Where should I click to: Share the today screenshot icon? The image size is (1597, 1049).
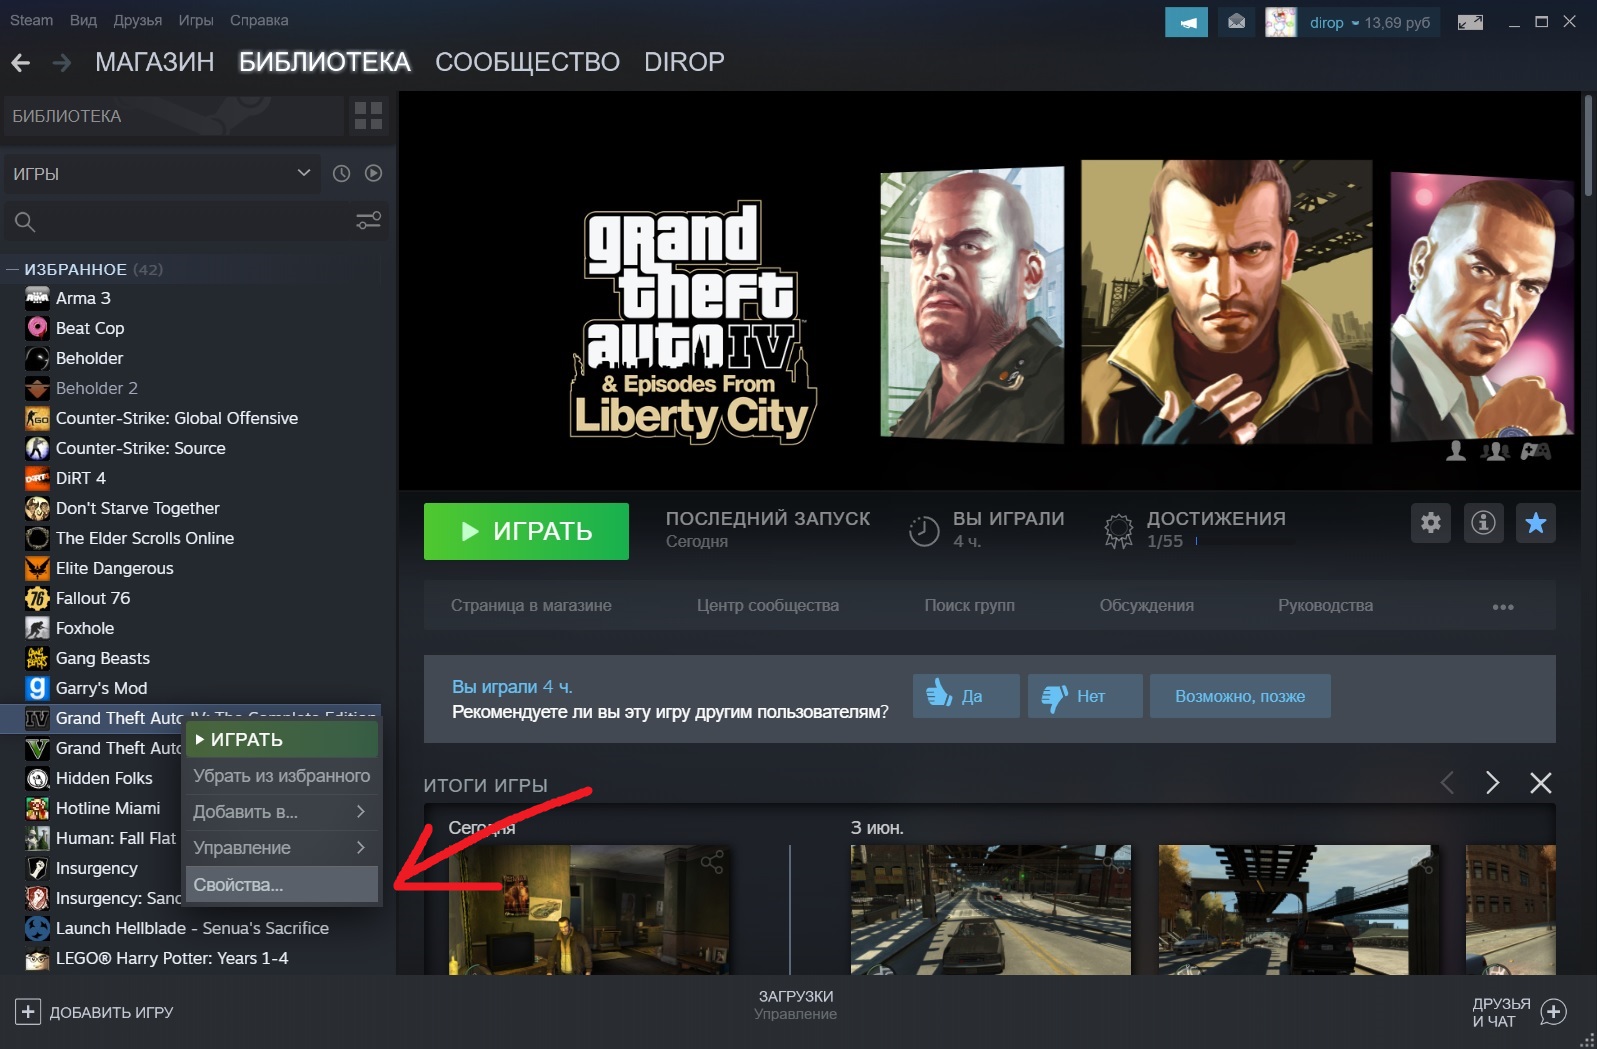click(712, 862)
